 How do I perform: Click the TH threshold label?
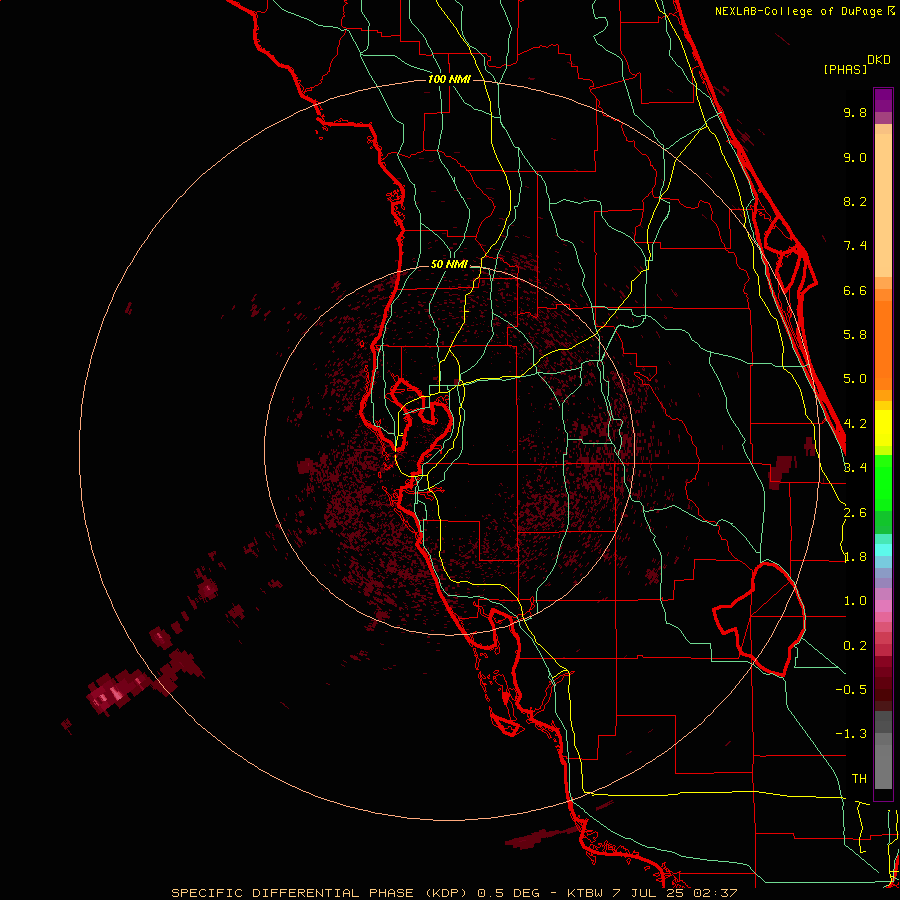(859, 779)
